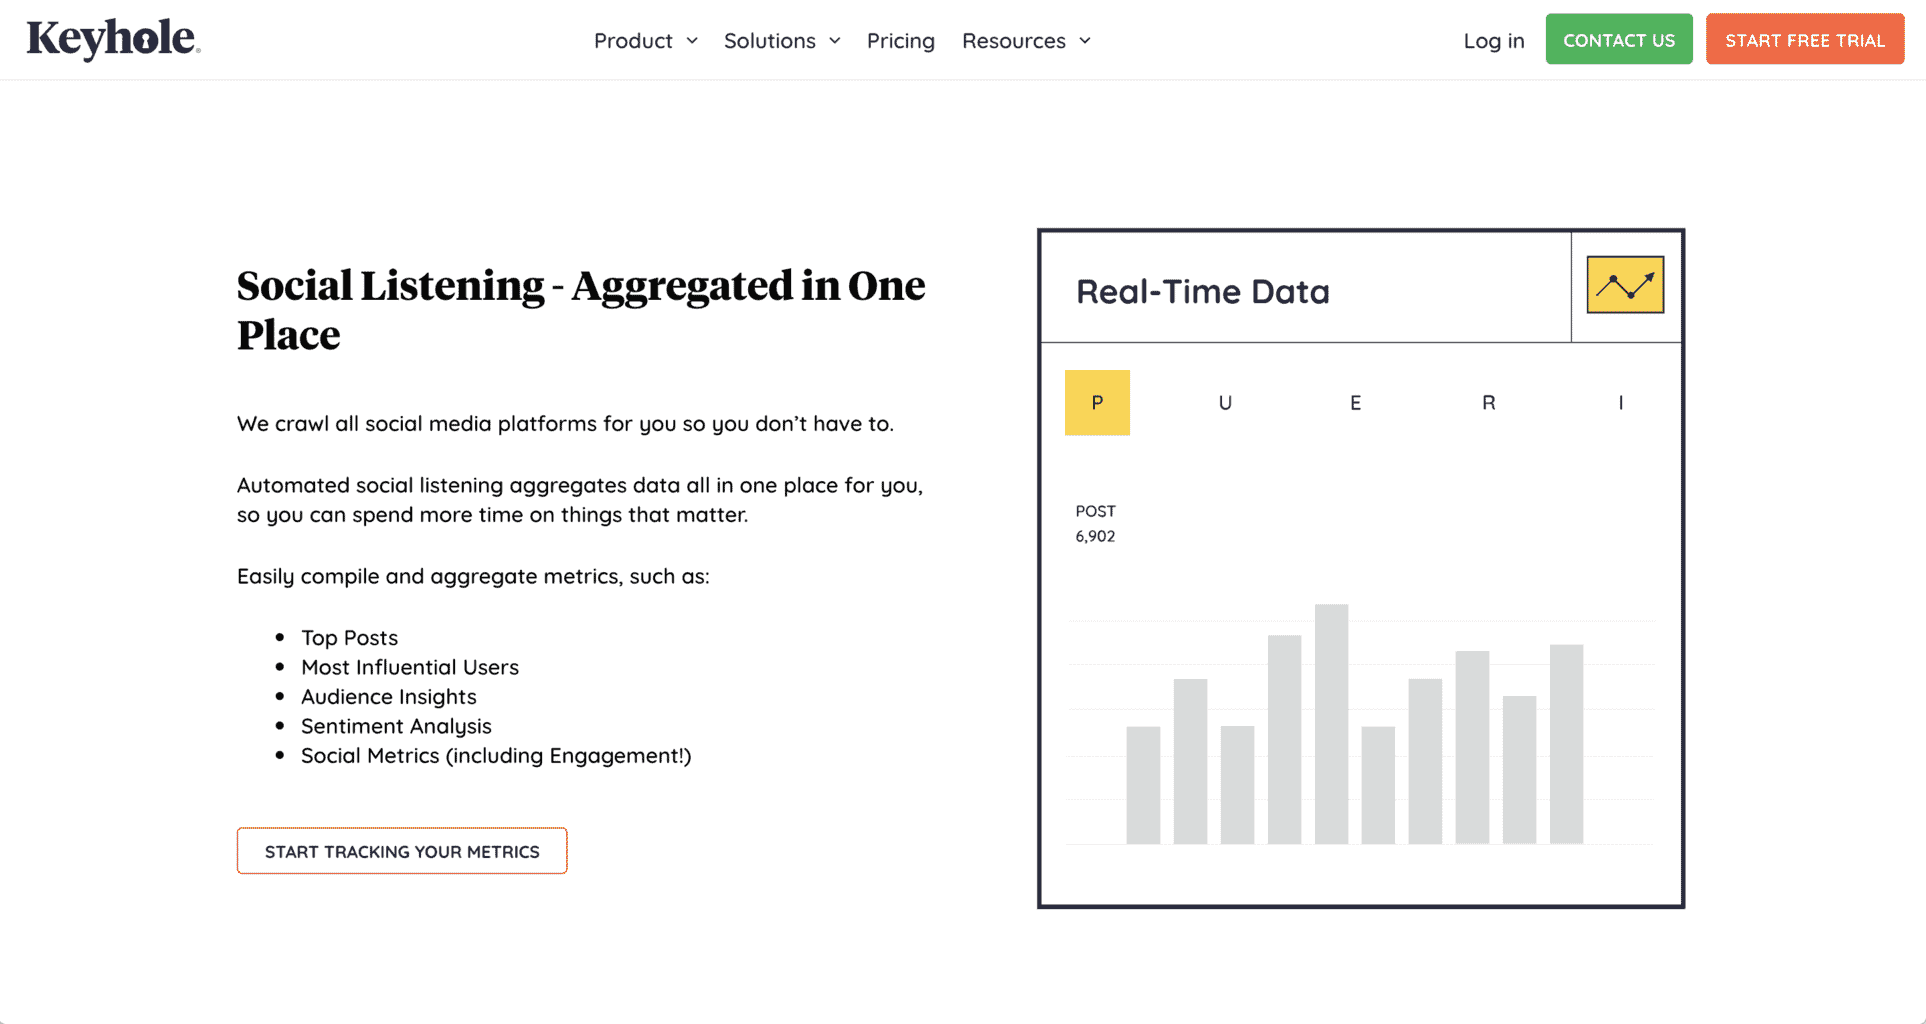Select the R metric icon

(1488, 402)
